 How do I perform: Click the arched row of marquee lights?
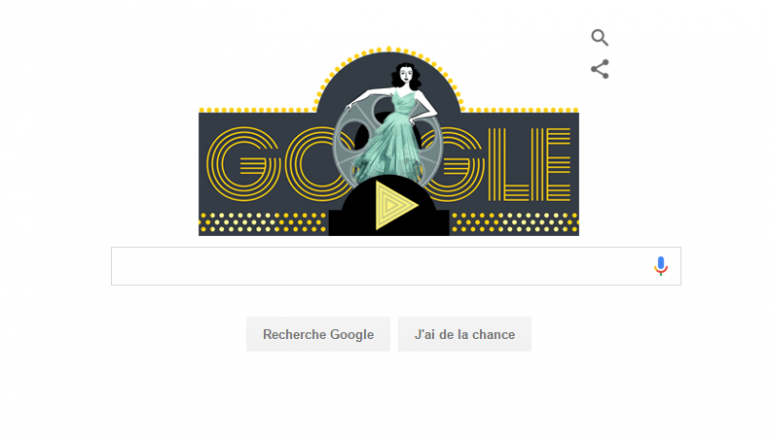point(389,61)
